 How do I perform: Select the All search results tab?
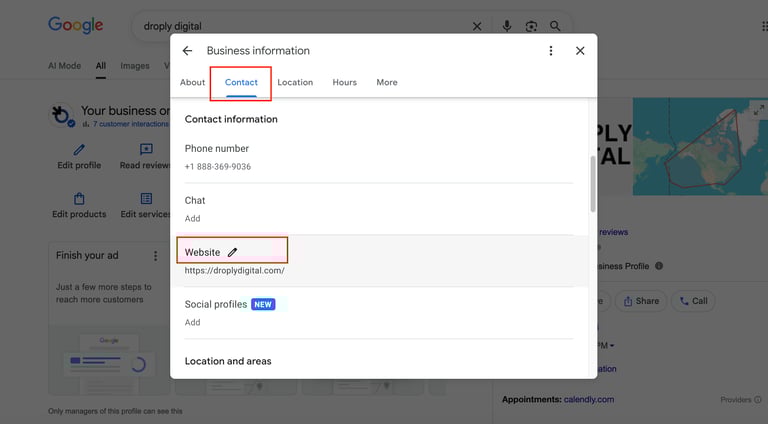100,66
